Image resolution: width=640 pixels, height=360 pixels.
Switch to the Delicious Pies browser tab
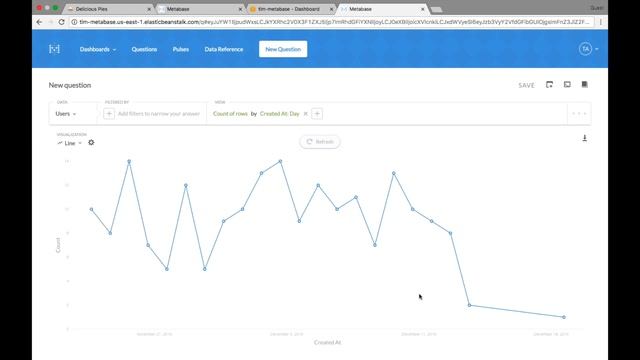[109, 9]
